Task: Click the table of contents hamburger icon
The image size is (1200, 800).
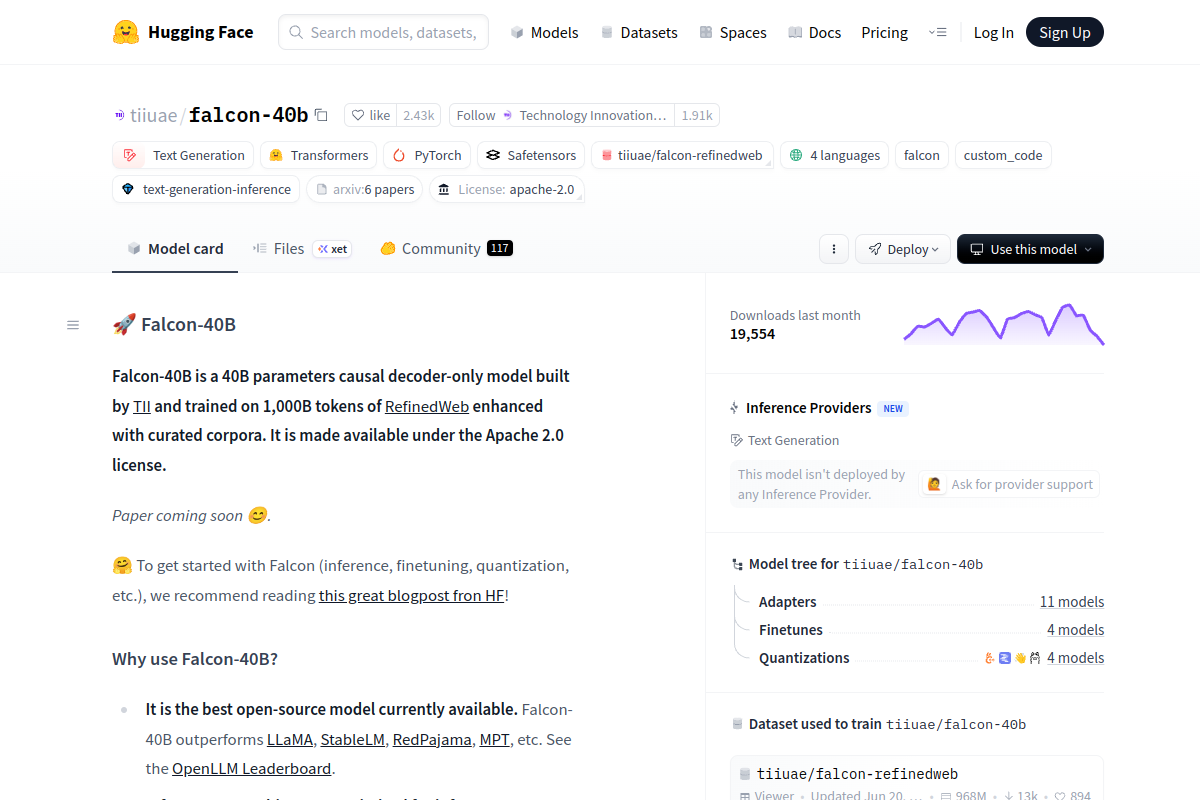Action: pyautogui.click(x=73, y=325)
